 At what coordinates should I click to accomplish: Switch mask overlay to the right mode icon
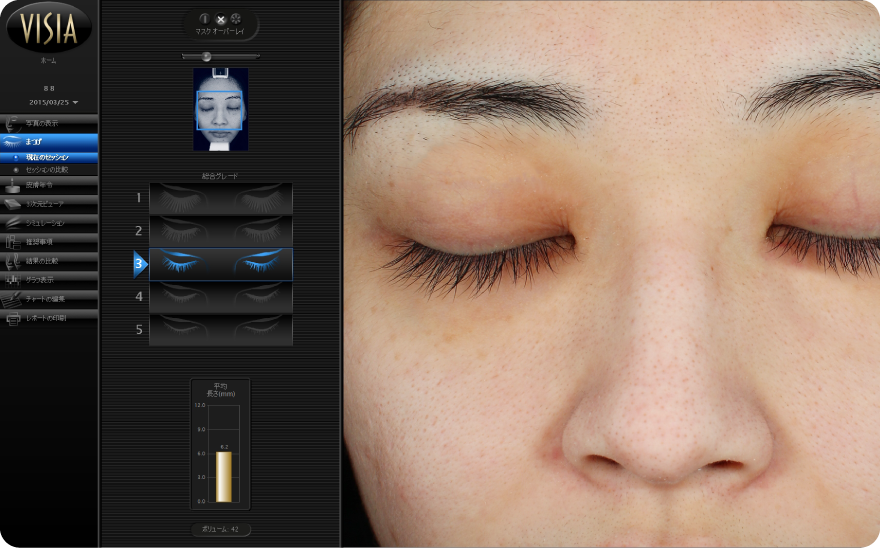click(237, 19)
